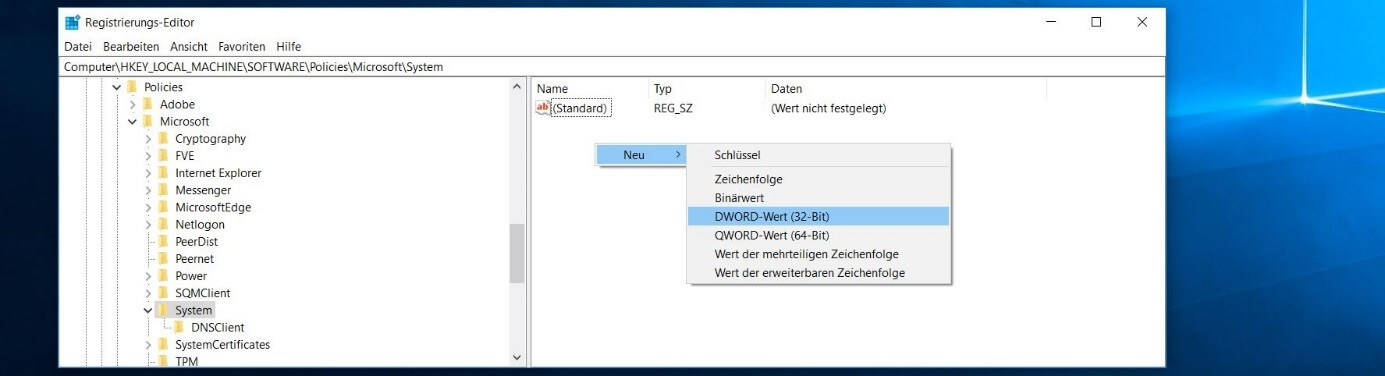The width and height of the screenshot is (1385, 376).
Task: Select Binärwert in the submenu
Action: pos(818,198)
